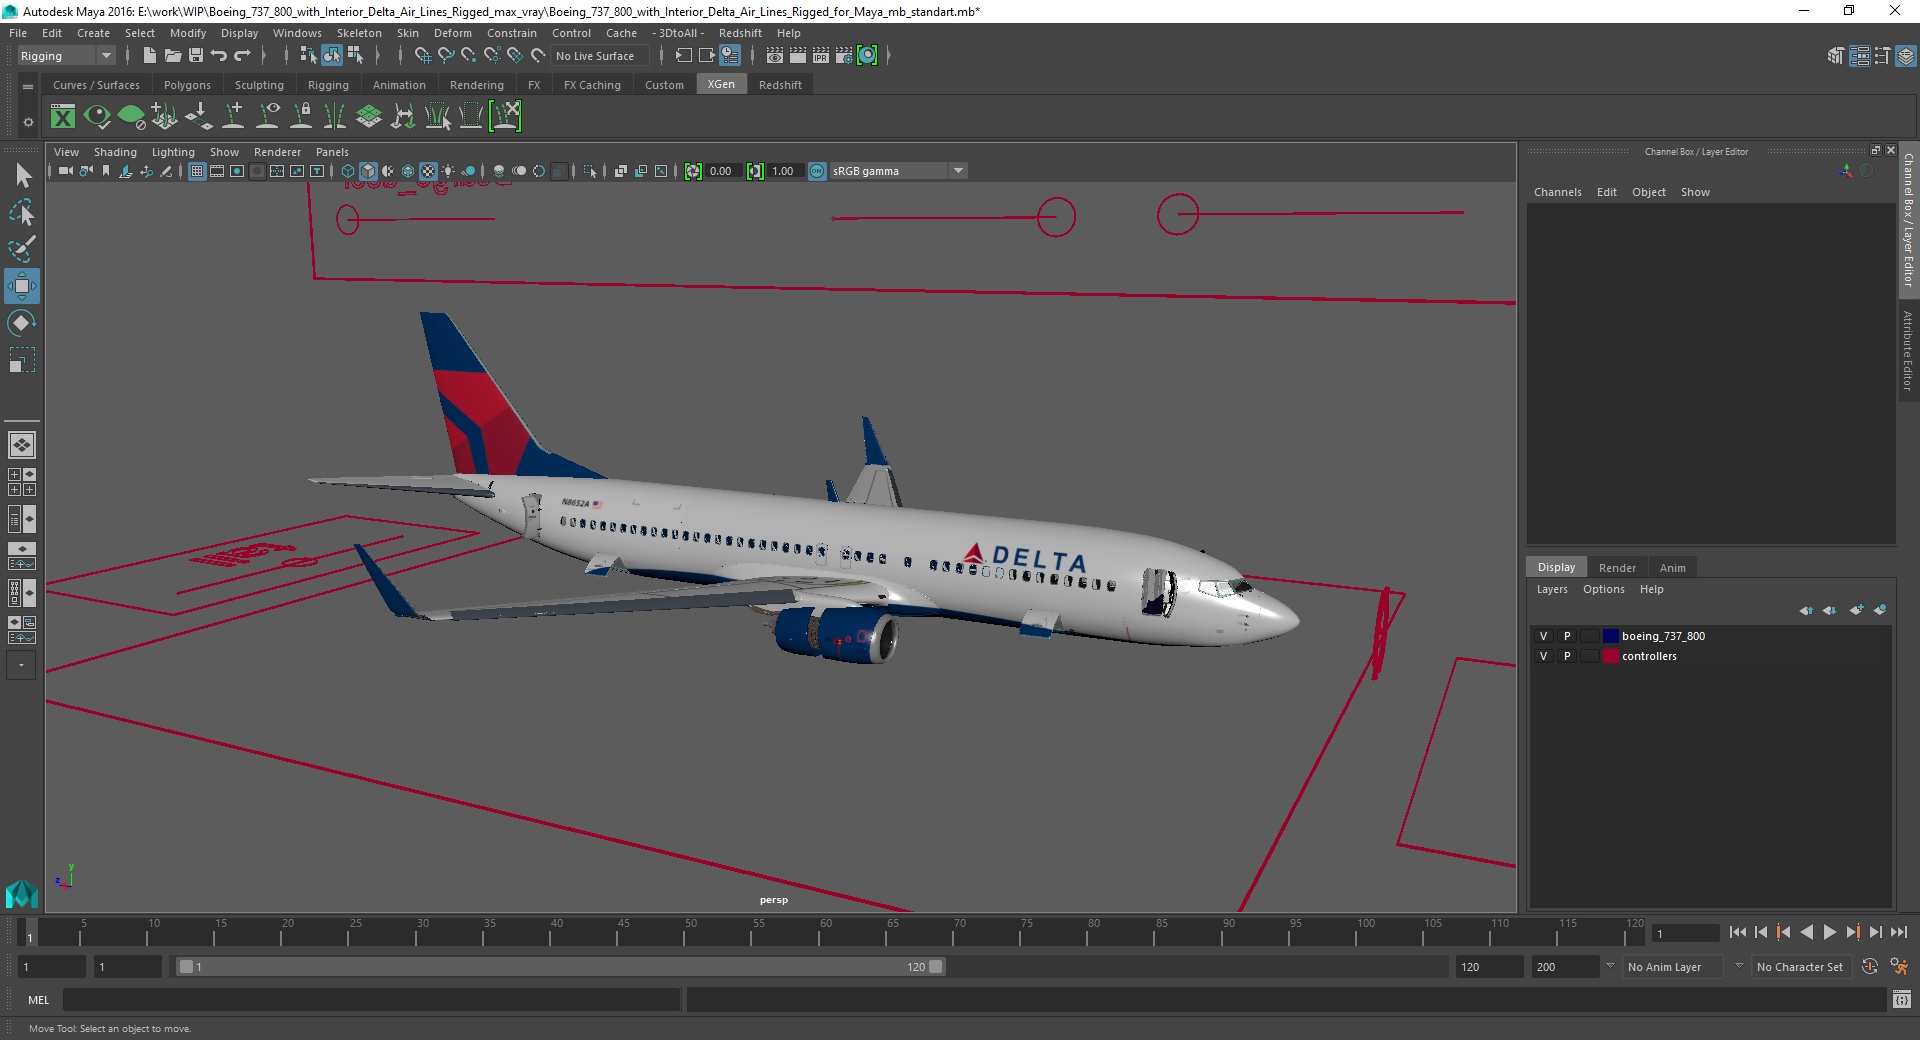Choose the Paint selection tool

[x=22, y=249]
